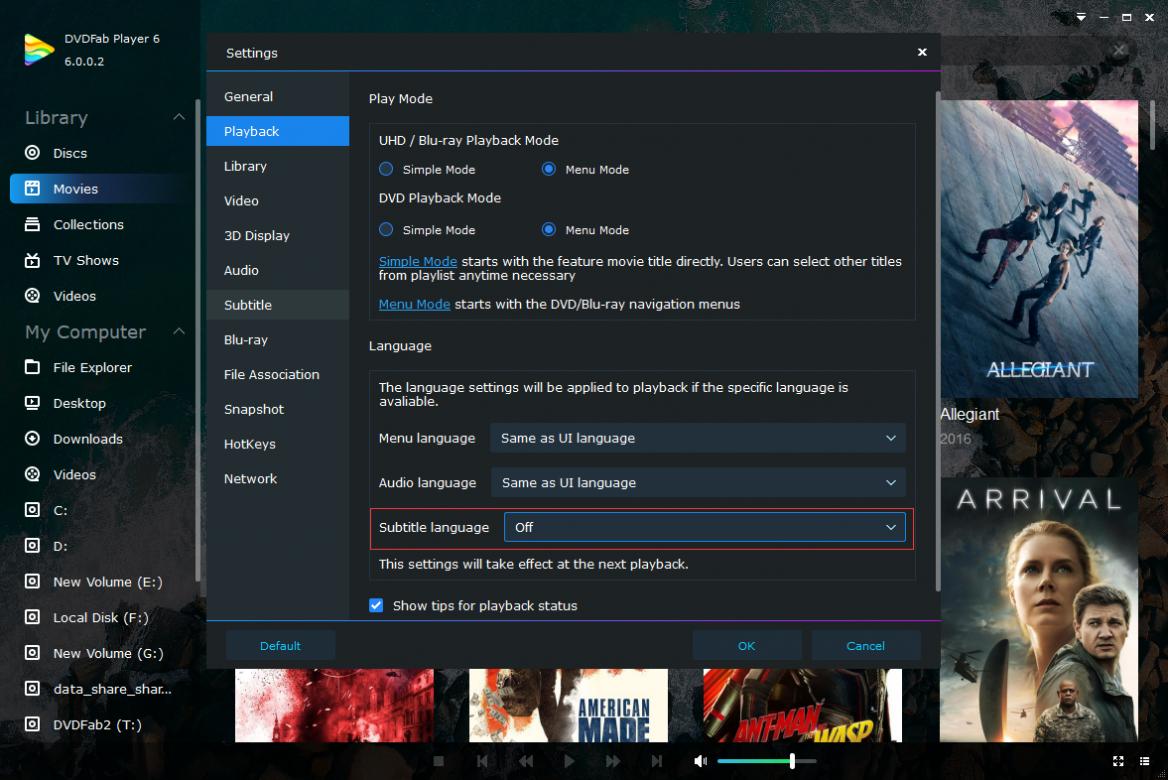Viewport: 1168px width, 780px height.
Task: Adjust the volume slider
Action: (767, 761)
